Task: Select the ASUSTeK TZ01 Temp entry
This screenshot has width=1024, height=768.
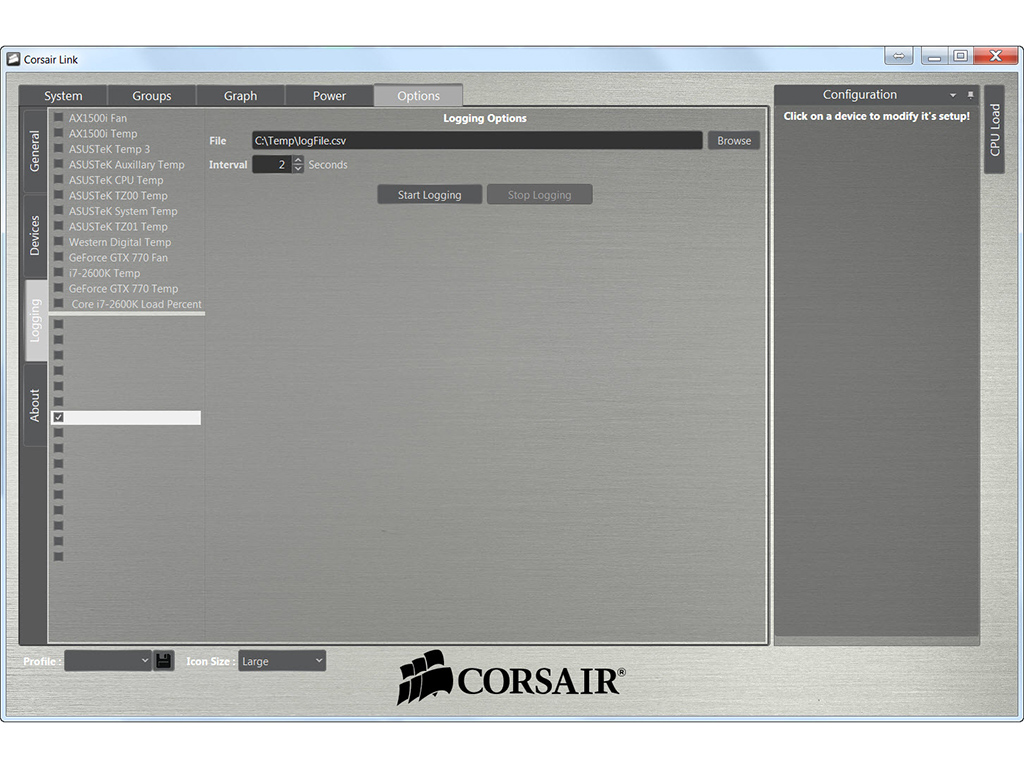Action: coord(118,227)
